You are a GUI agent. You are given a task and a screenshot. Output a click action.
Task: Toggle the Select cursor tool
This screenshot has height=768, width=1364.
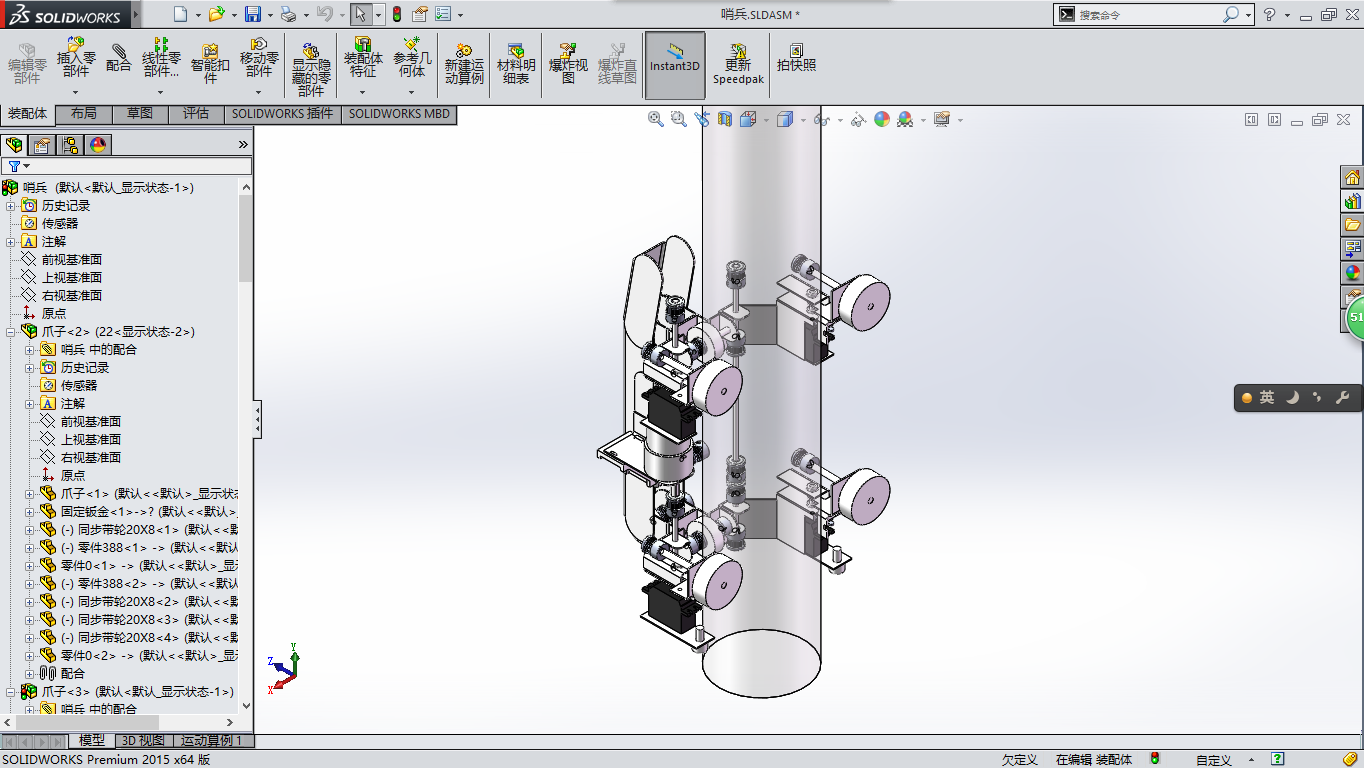click(361, 14)
